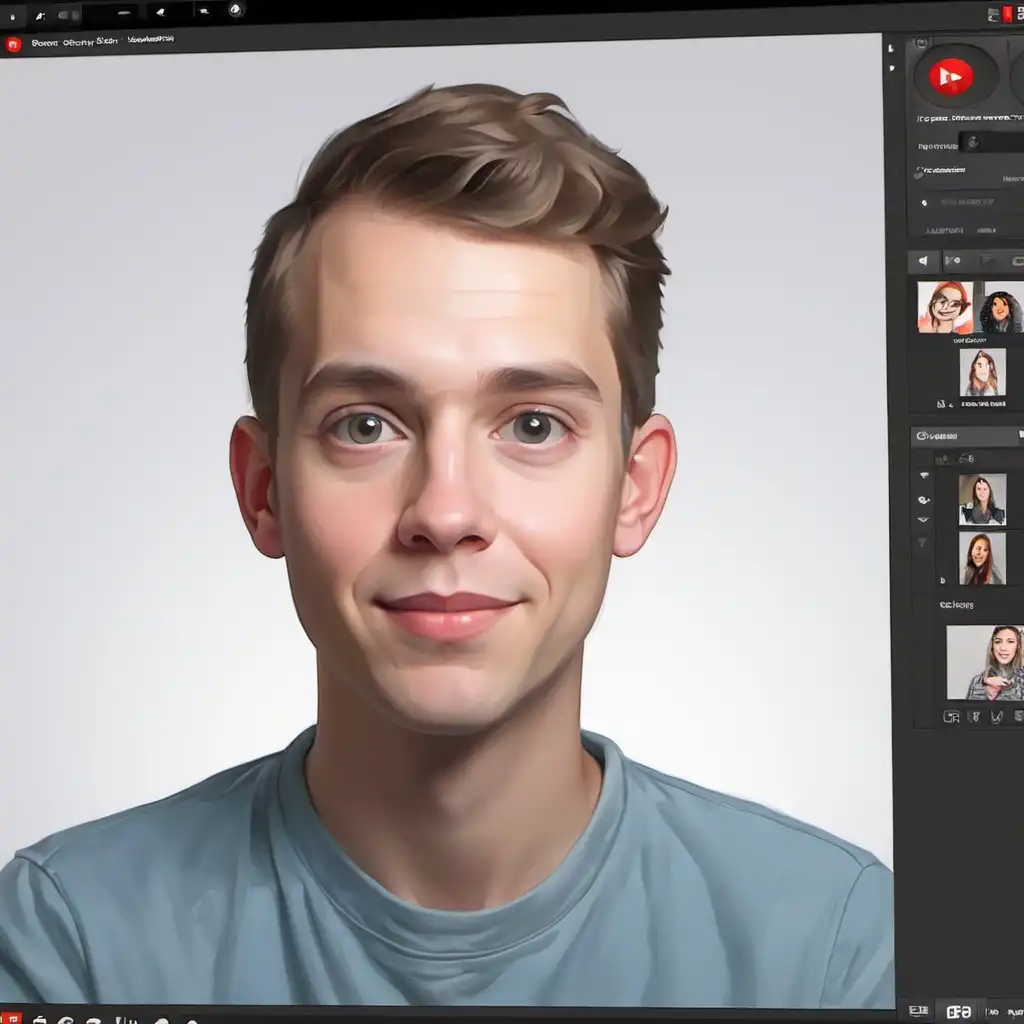Viewport: 1024px width, 1024px height.
Task: Open the first menu next to the red logo
Action: [42, 42]
